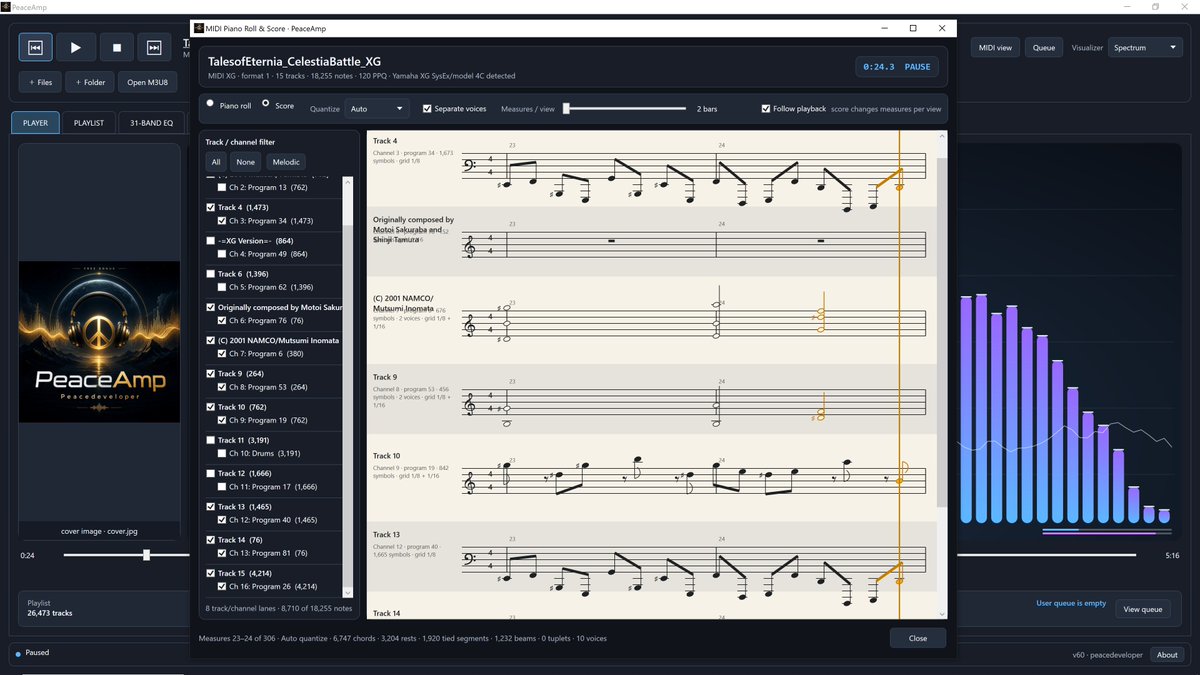This screenshot has height=675, width=1200.
Task: Uncheck Ch 6: Program 76 channel checkbox
Action: pos(222,321)
